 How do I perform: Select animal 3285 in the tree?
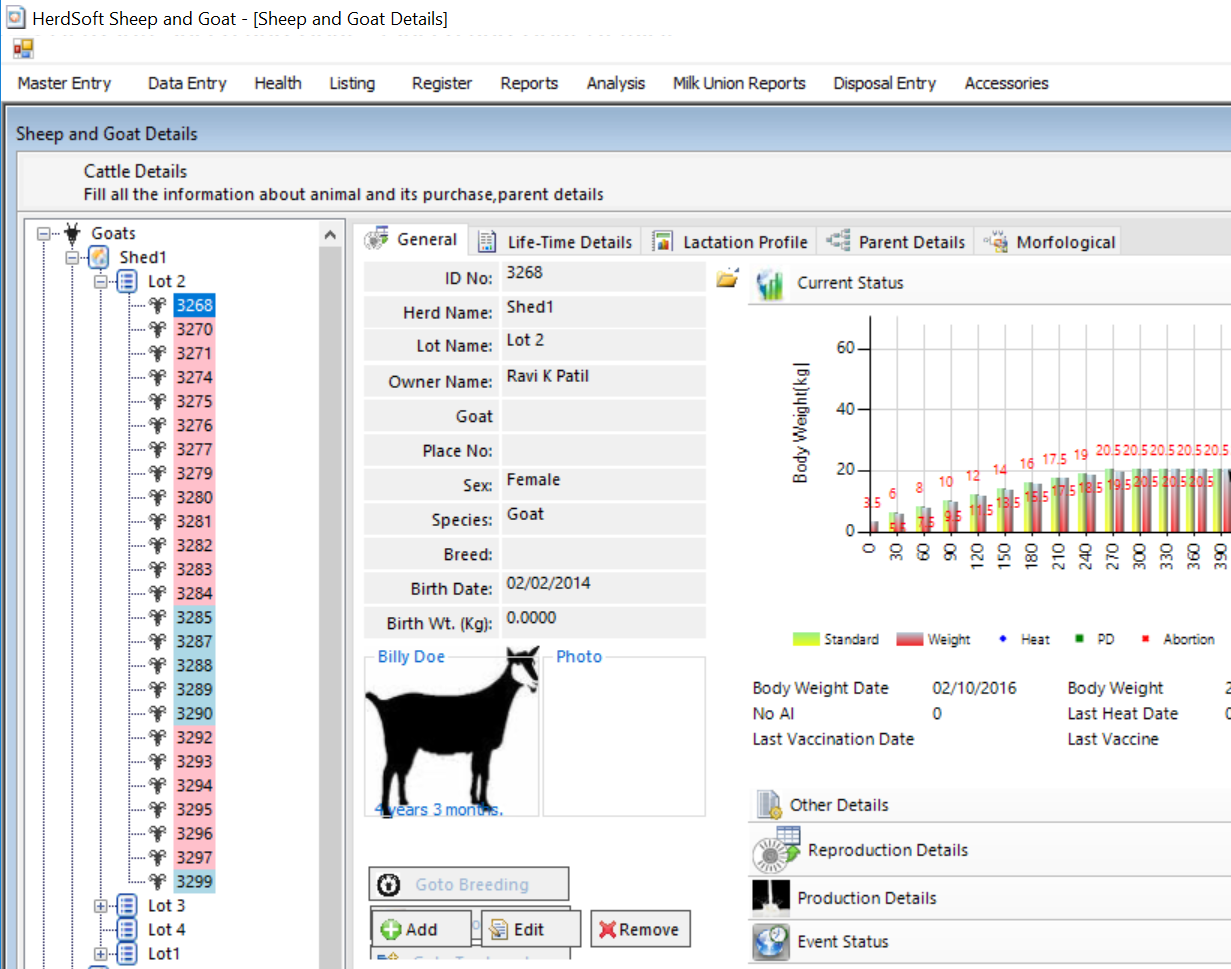(194, 618)
